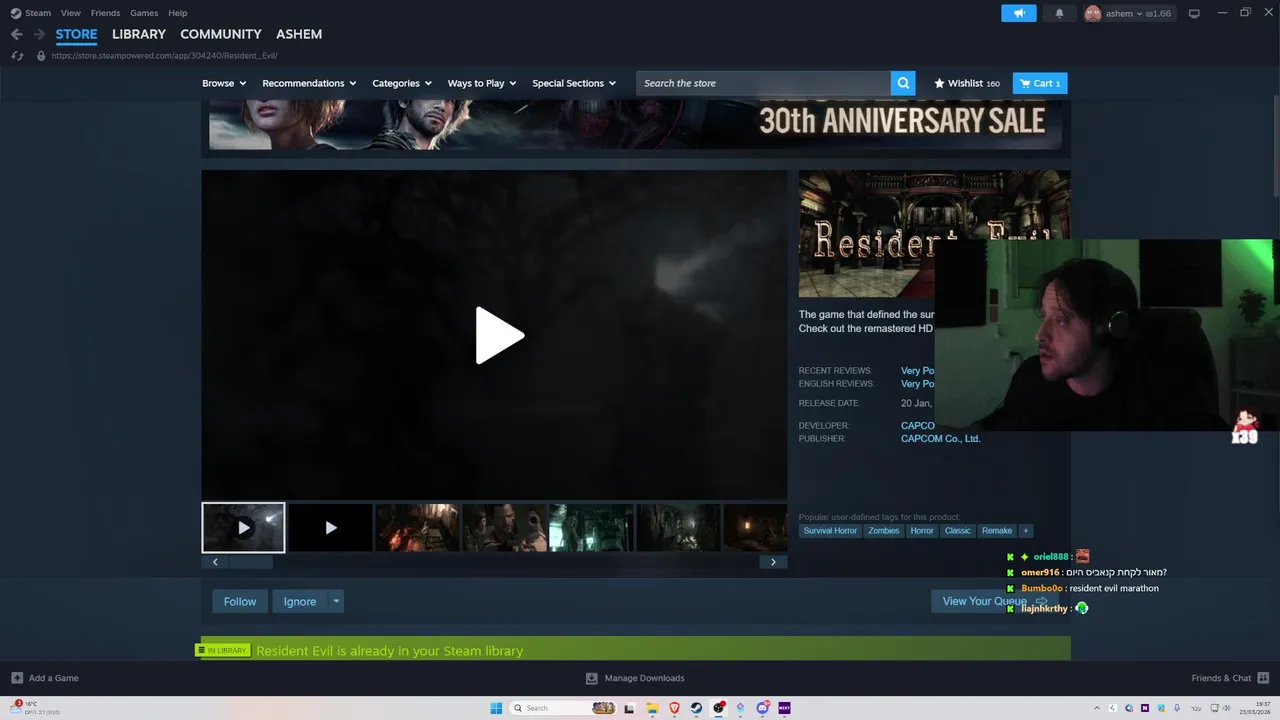The image size is (1280, 720).
Task: Open Discord from the taskbar
Action: (762, 708)
